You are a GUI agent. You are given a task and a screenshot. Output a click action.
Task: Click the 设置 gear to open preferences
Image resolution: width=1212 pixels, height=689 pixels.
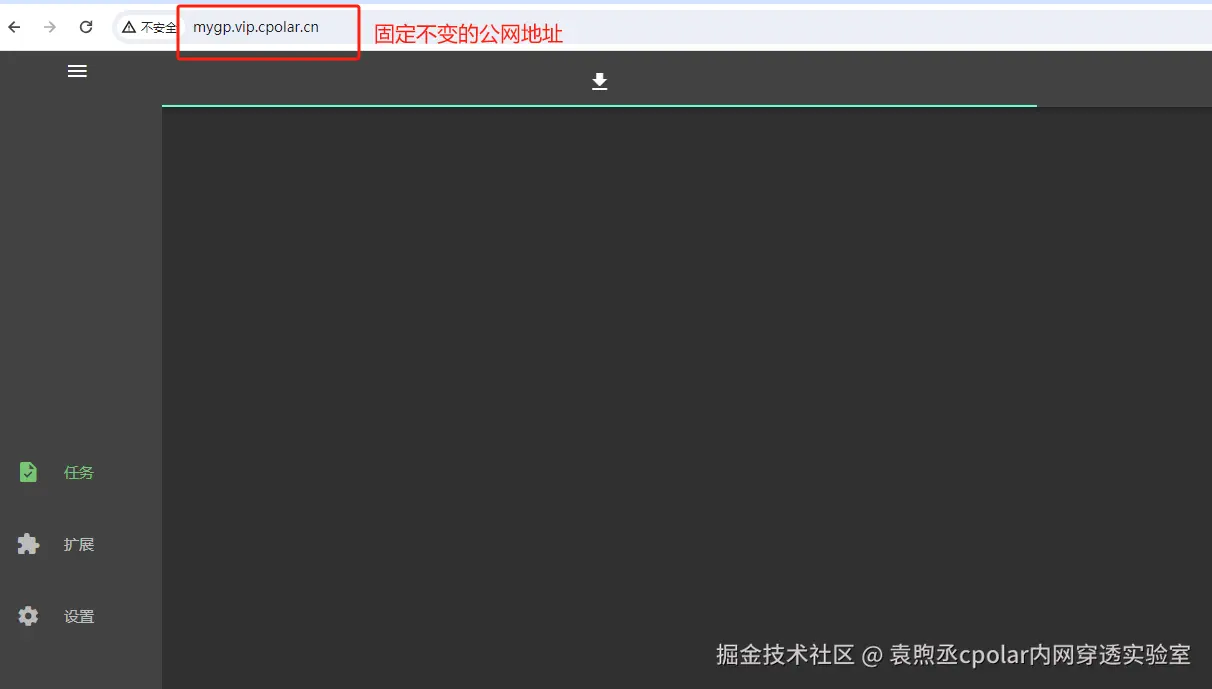[x=27, y=616]
